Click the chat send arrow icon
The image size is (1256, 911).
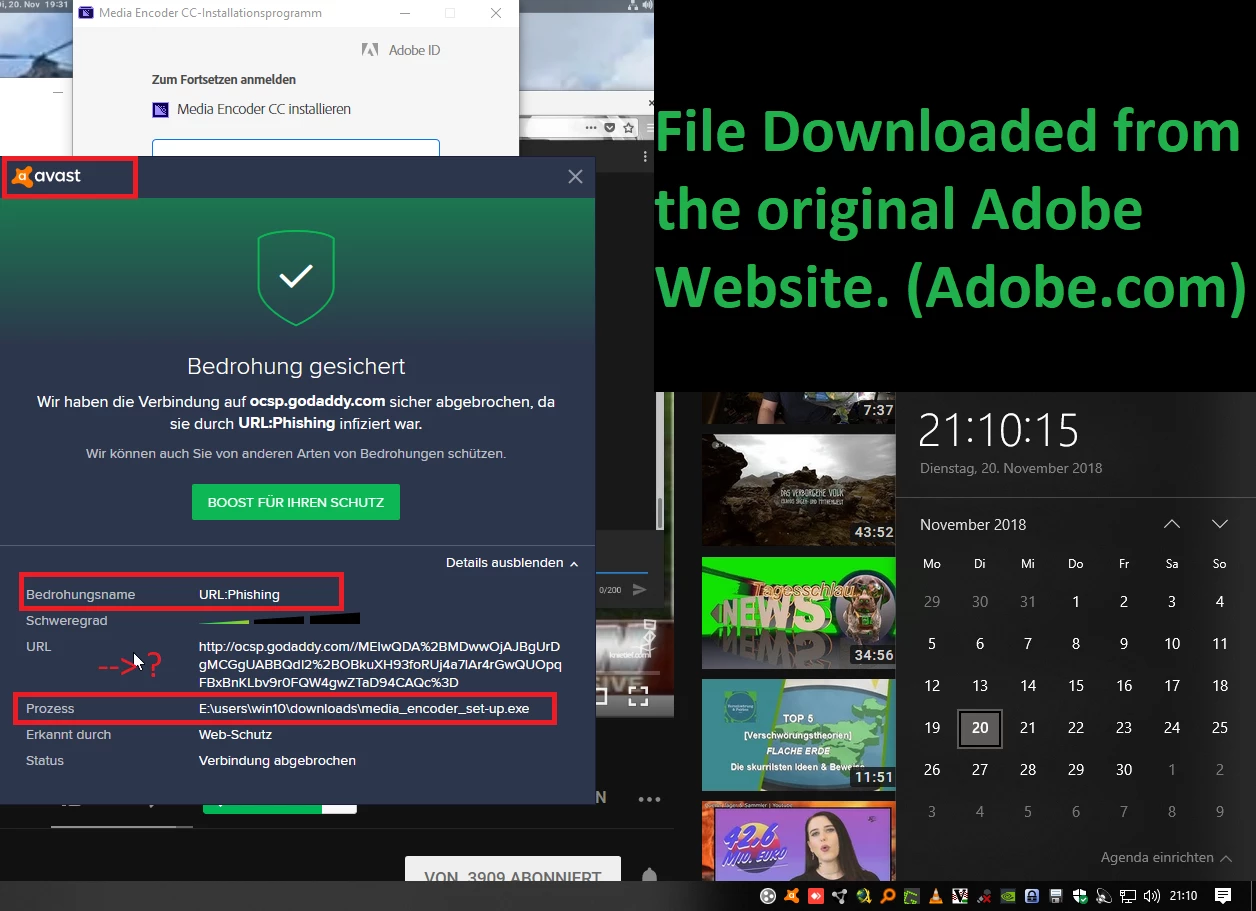pyautogui.click(x=640, y=590)
